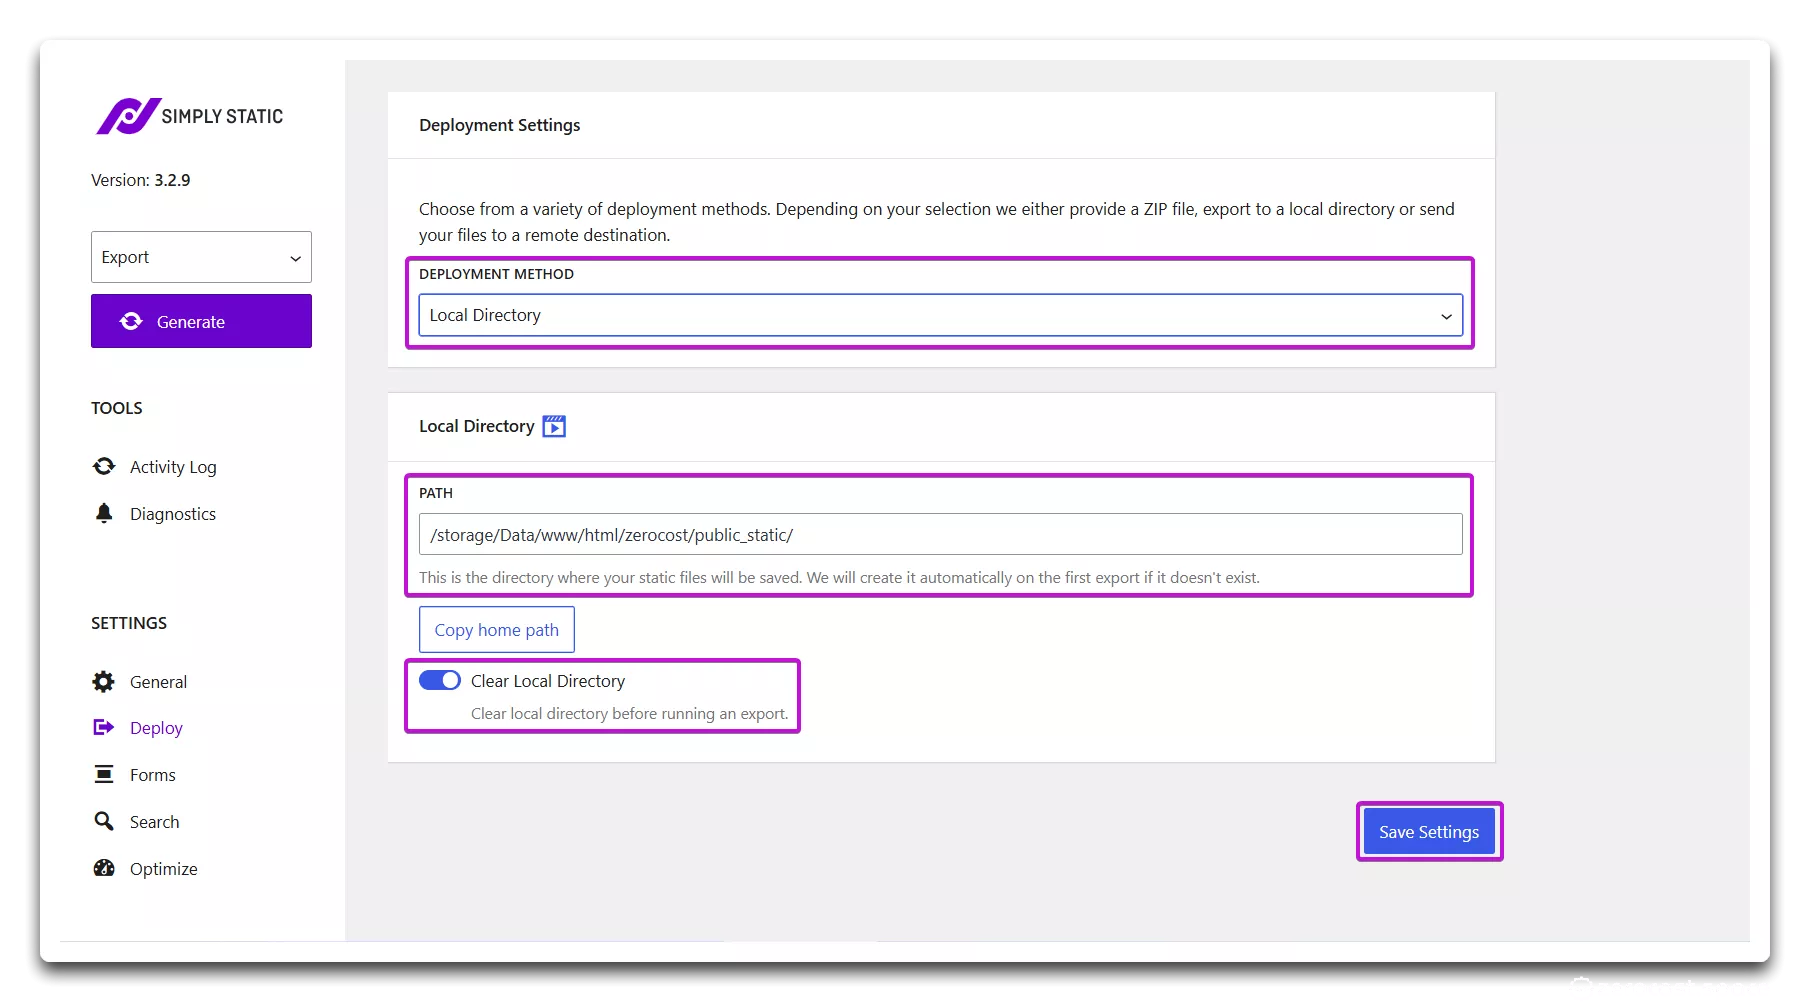Image resolution: width=1810 pixels, height=1002 pixels.
Task: Click the DEPLOYMENT METHOD label
Action: tap(497, 274)
